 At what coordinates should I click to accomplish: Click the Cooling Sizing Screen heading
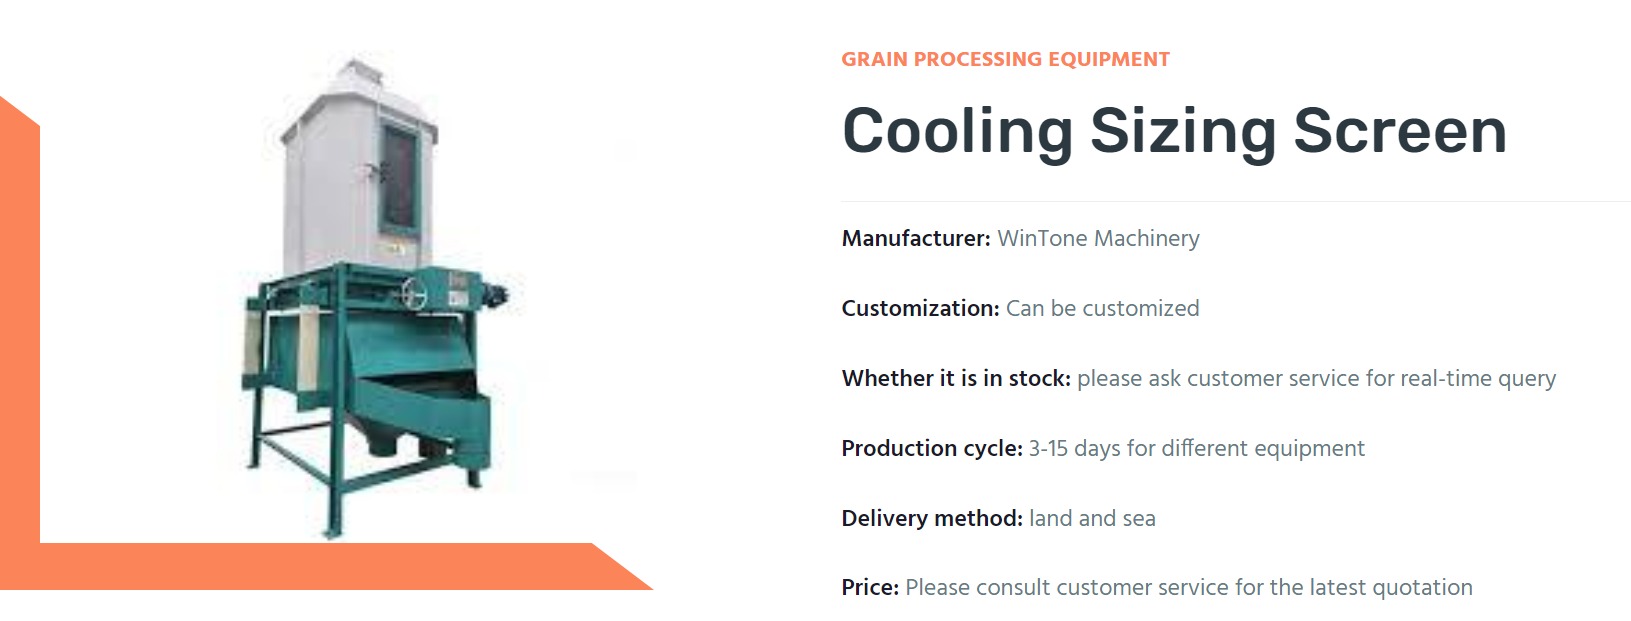click(x=1174, y=131)
